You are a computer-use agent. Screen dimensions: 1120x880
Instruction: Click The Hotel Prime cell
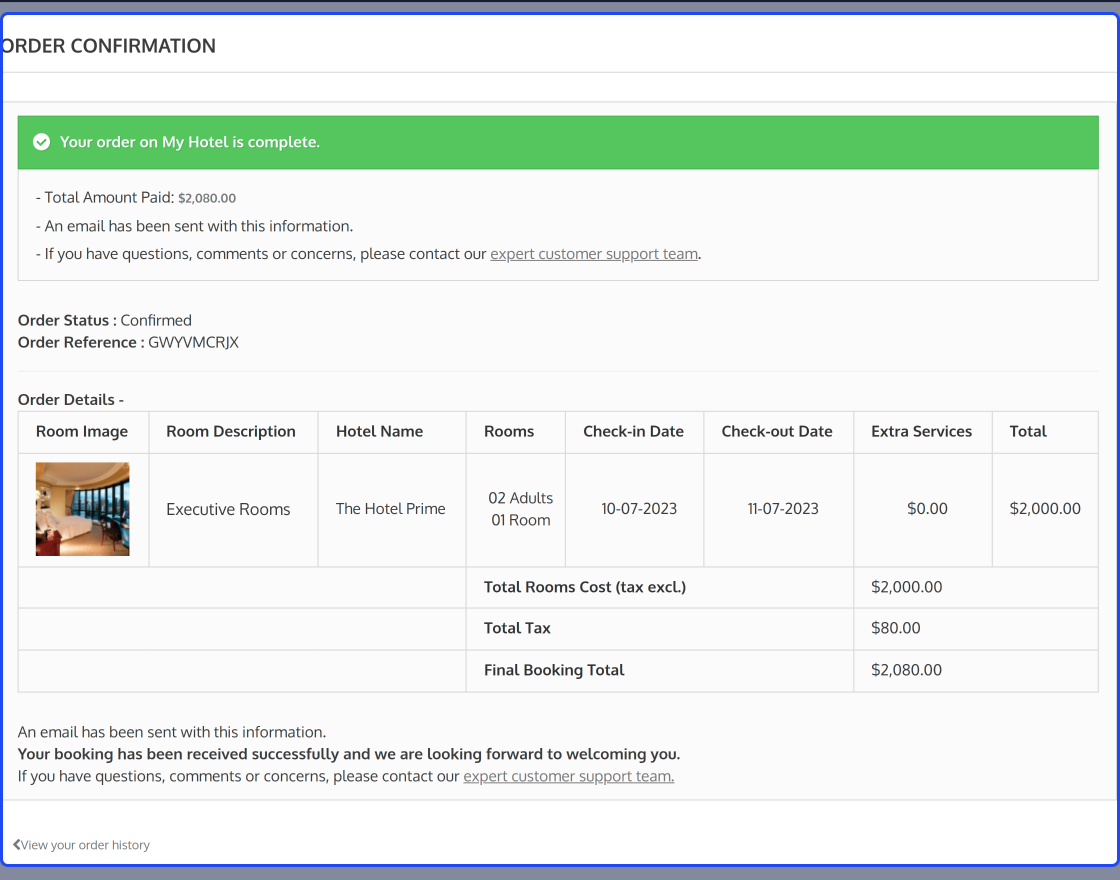(x=391, y=509)
